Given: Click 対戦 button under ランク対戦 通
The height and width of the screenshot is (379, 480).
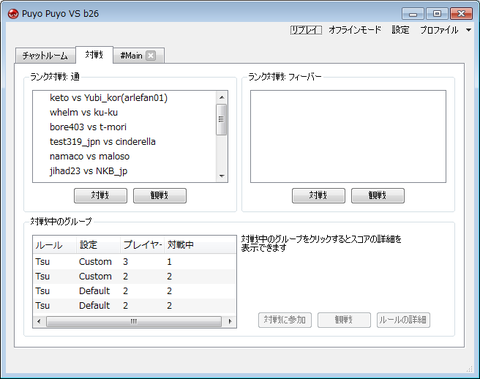Looking at the screenshot, I should 101,196.
